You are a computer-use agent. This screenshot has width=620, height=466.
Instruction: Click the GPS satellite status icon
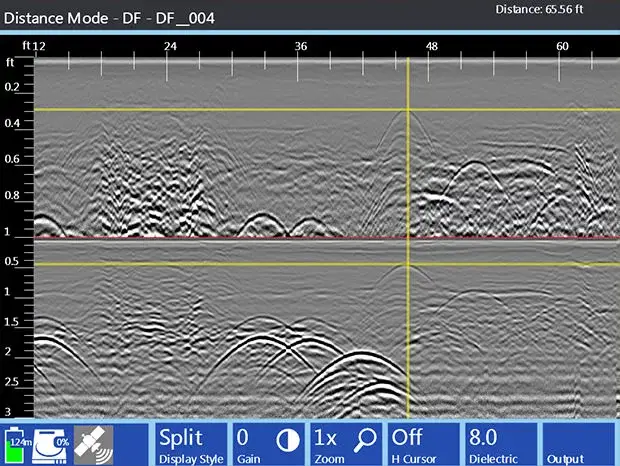tap(93, 444)
